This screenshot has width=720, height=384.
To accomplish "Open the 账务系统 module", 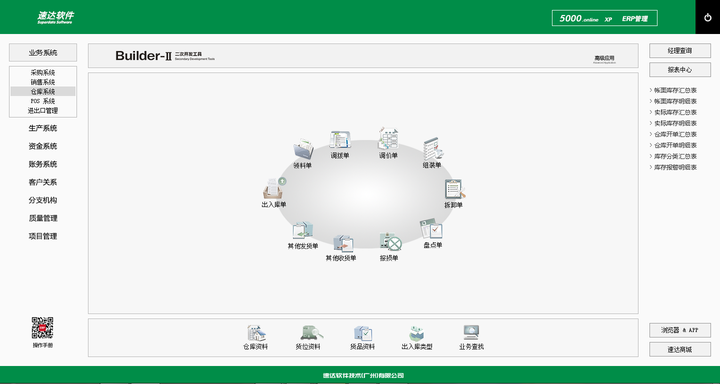I will tap(43, 164).
